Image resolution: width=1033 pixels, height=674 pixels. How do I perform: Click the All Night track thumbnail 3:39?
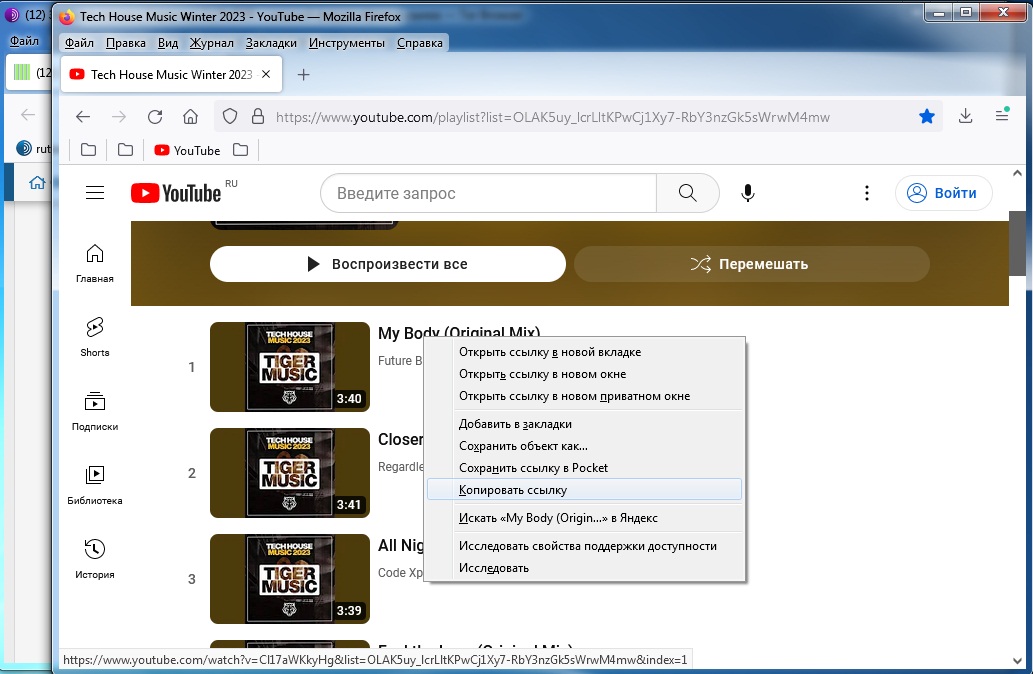tap(290, 579)
